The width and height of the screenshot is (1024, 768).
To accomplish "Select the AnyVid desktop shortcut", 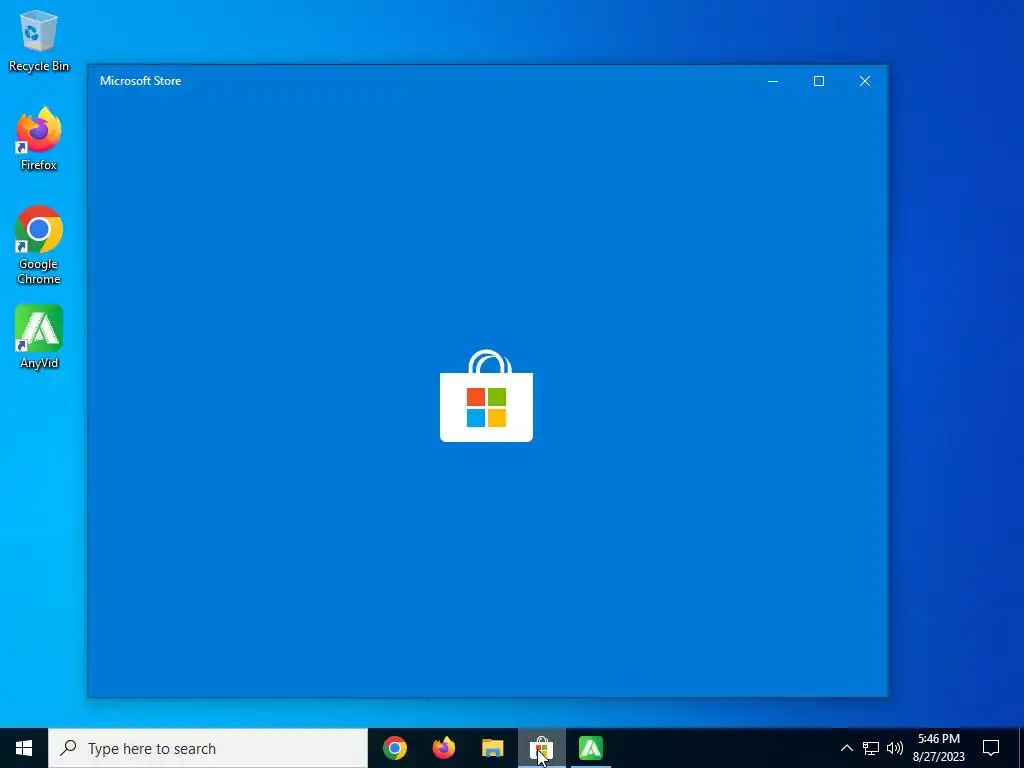I will [39, 337].
